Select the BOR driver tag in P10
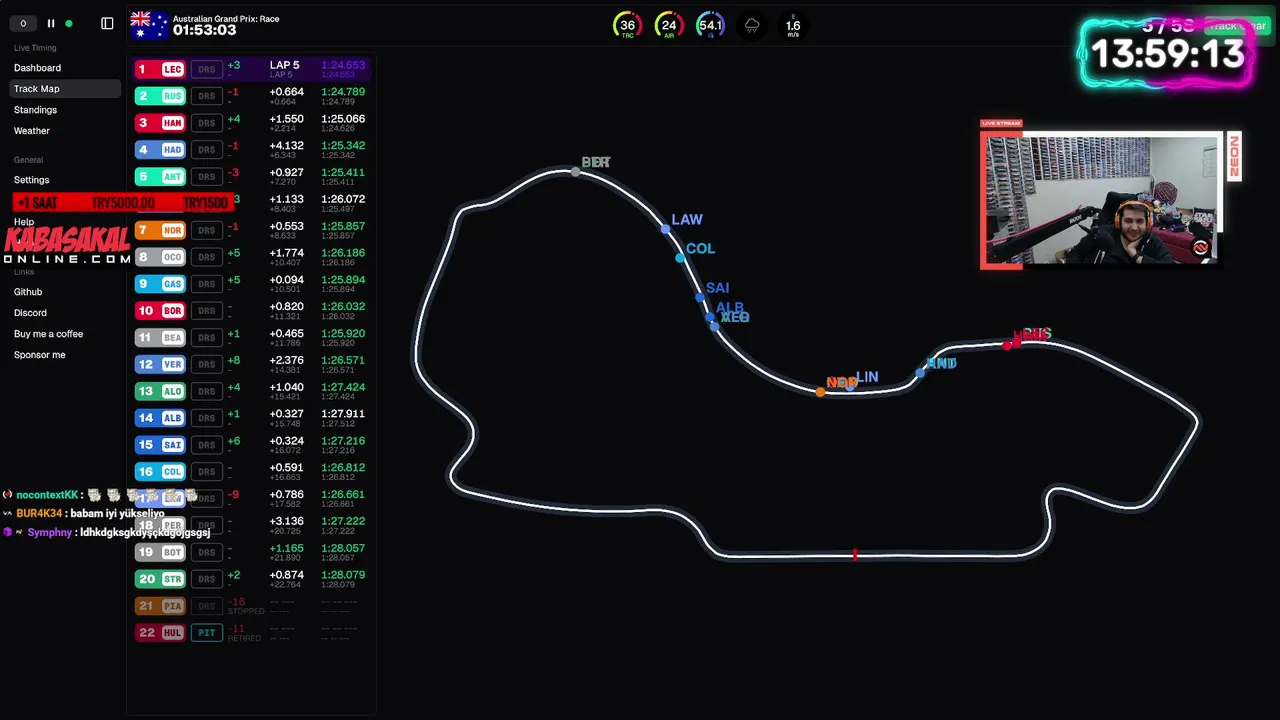This screenshot has width=1280, height=720. [160, 311]
